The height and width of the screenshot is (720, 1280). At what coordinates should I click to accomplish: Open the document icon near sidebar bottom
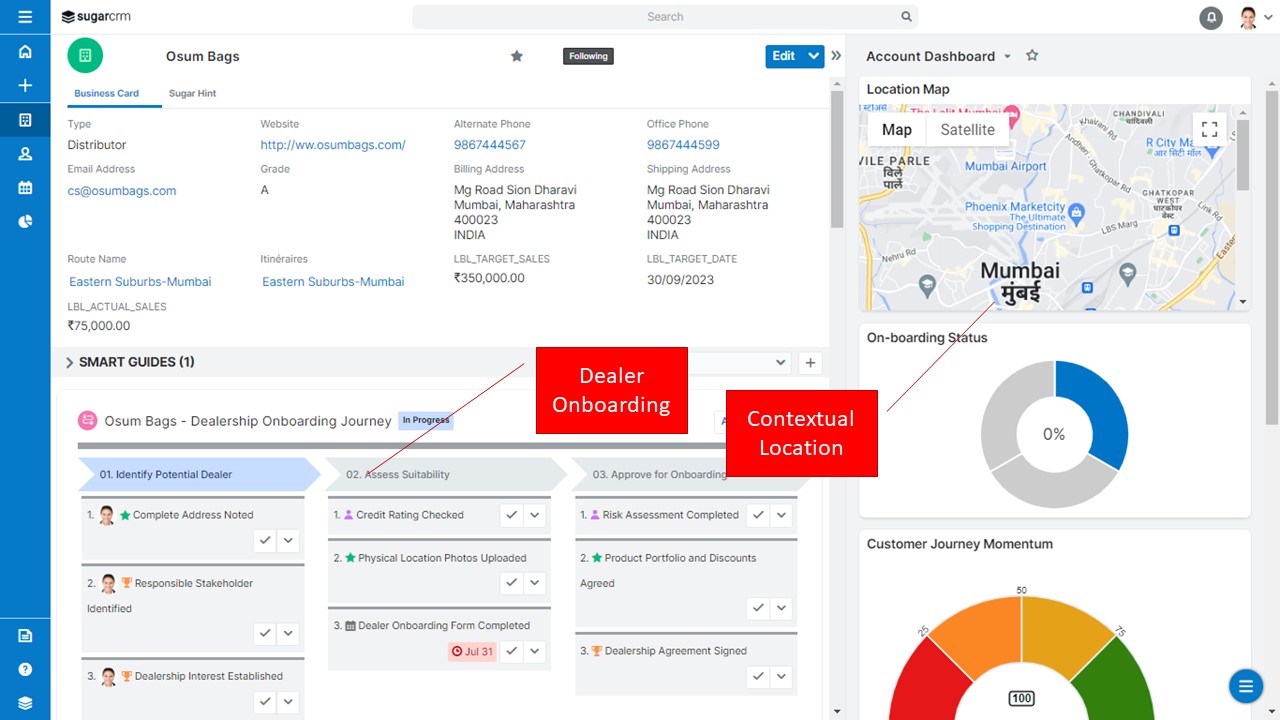pos(25,636)
